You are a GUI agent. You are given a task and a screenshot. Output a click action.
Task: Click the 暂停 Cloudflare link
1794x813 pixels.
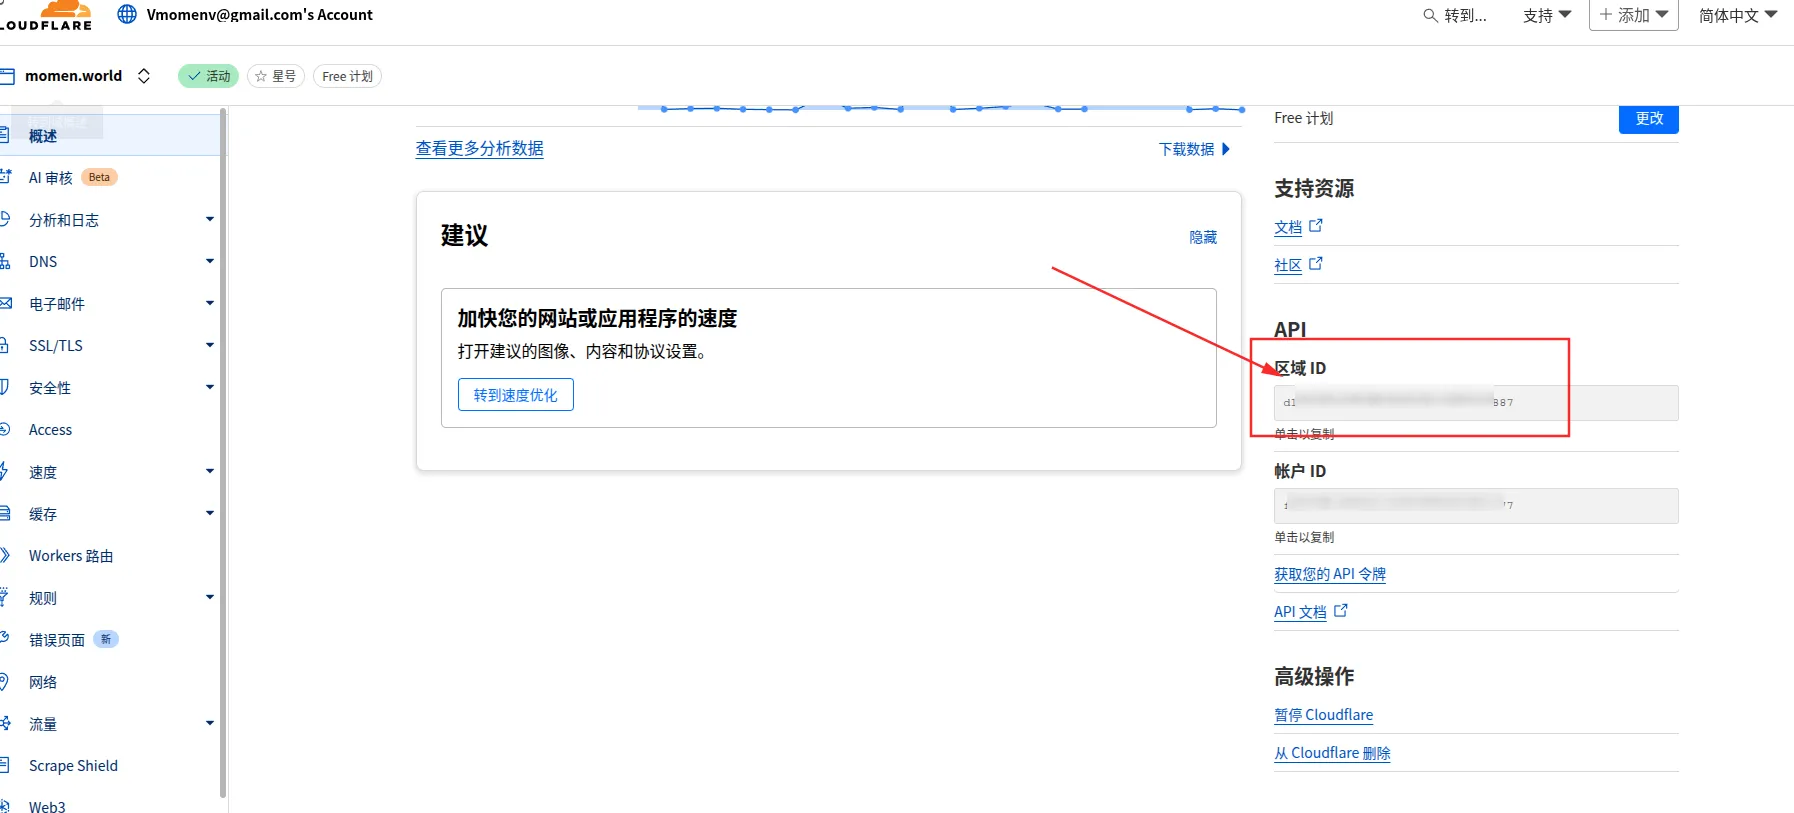(x=1324, y=715)
